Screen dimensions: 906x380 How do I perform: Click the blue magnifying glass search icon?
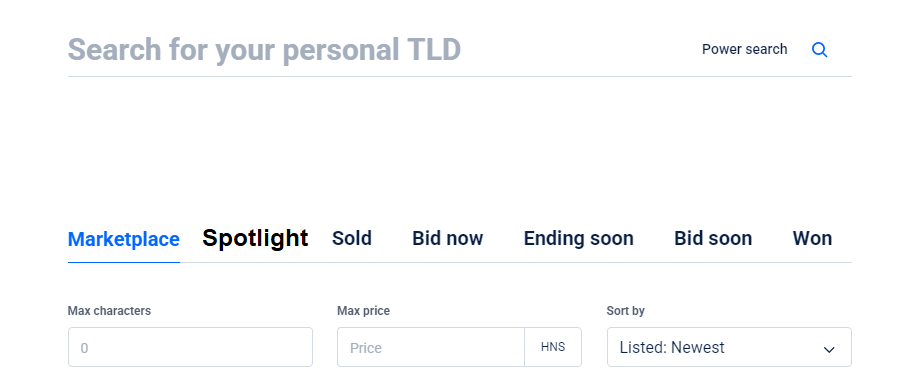click(819, 50)
